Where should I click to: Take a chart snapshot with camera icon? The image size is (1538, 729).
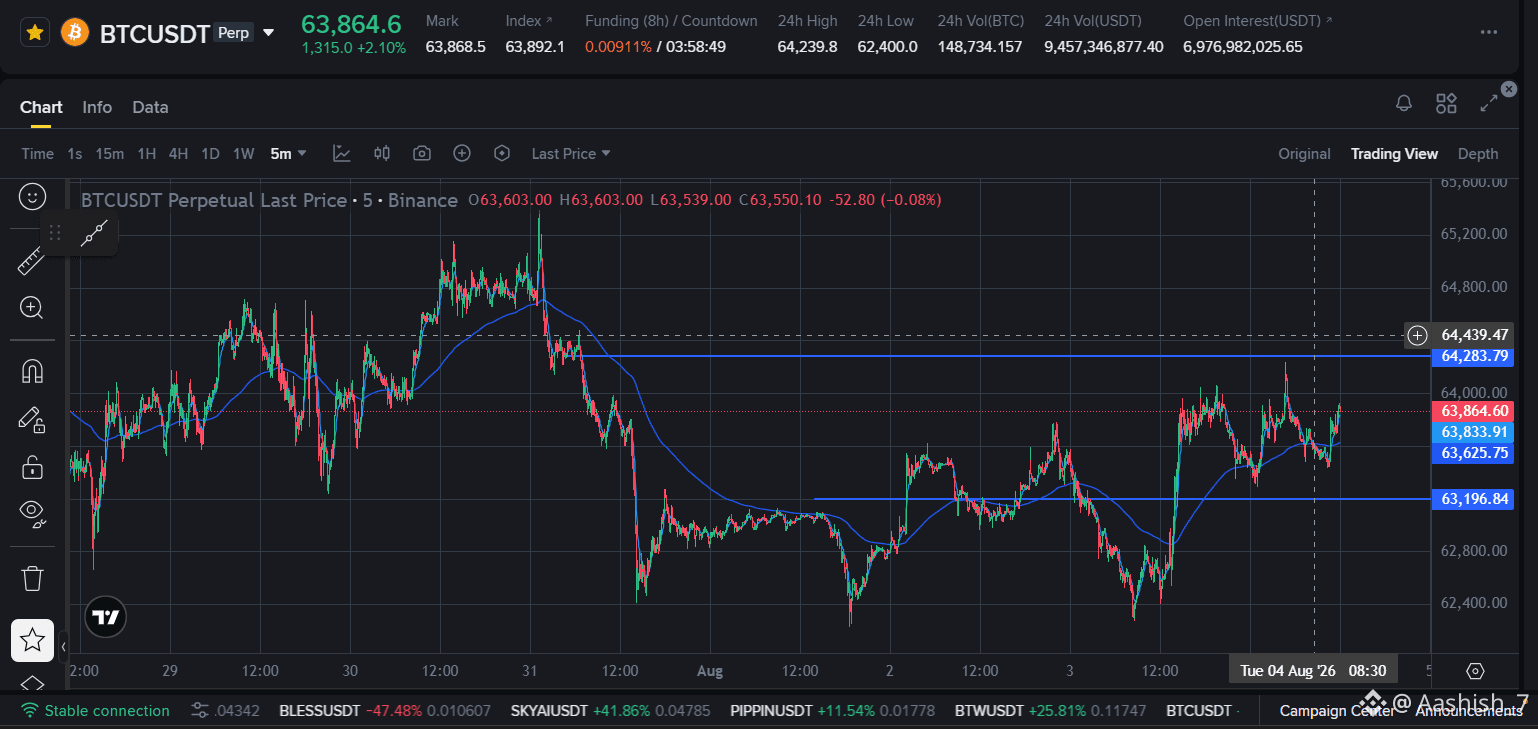(422, 153)
